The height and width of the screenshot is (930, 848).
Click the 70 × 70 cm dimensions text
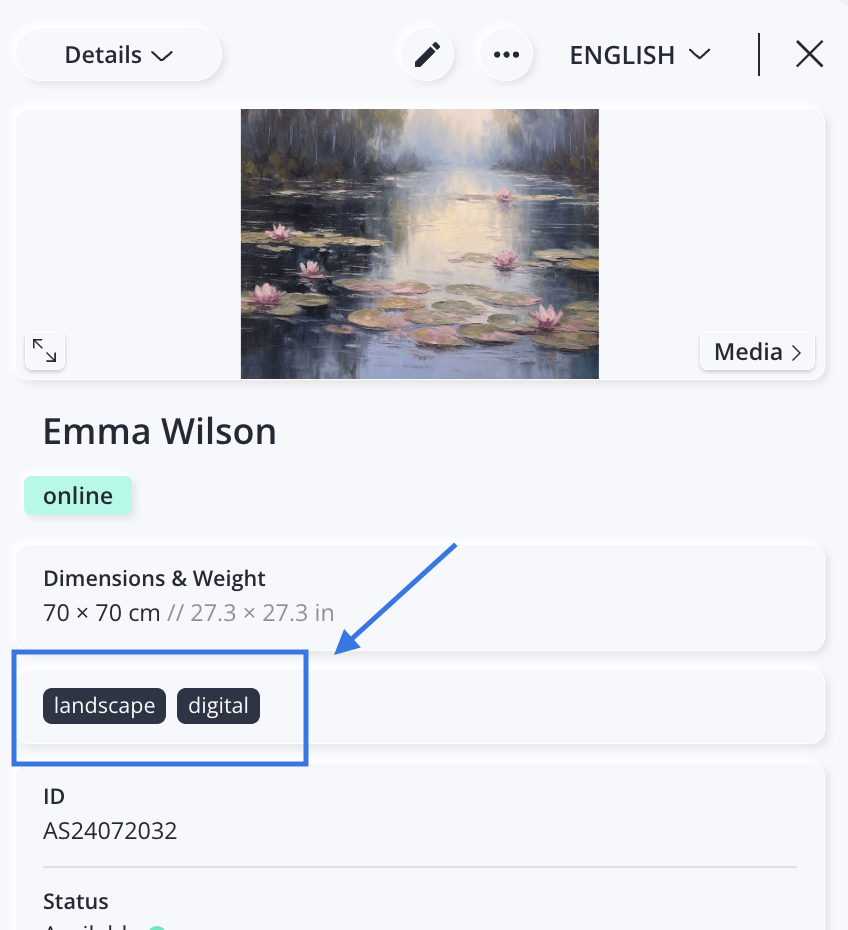(101, 613)
